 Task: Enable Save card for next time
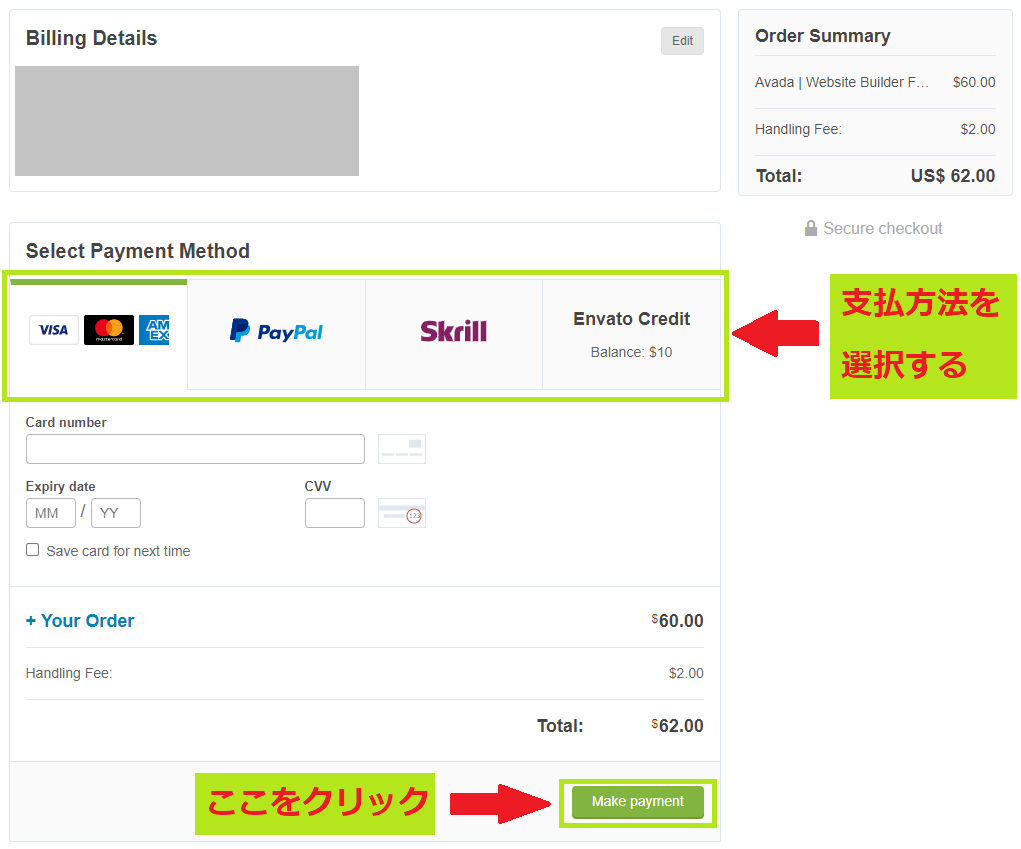[x=33, y=550]
